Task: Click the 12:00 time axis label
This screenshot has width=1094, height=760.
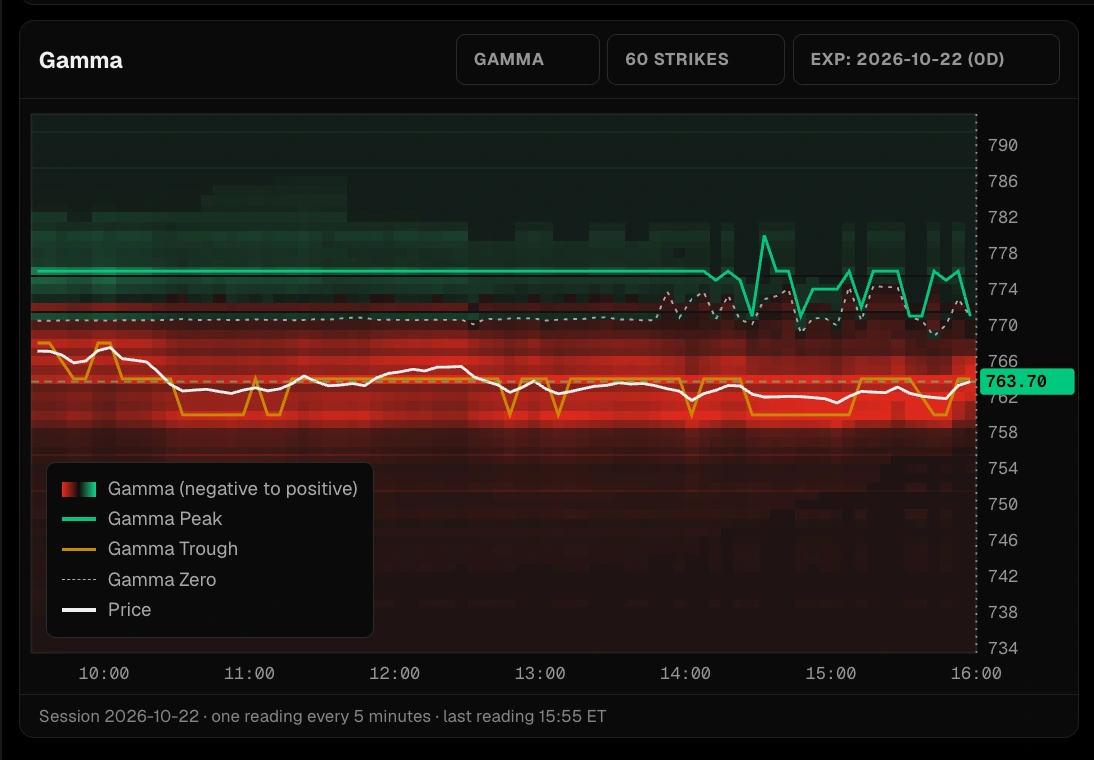Action: [395, 673]
